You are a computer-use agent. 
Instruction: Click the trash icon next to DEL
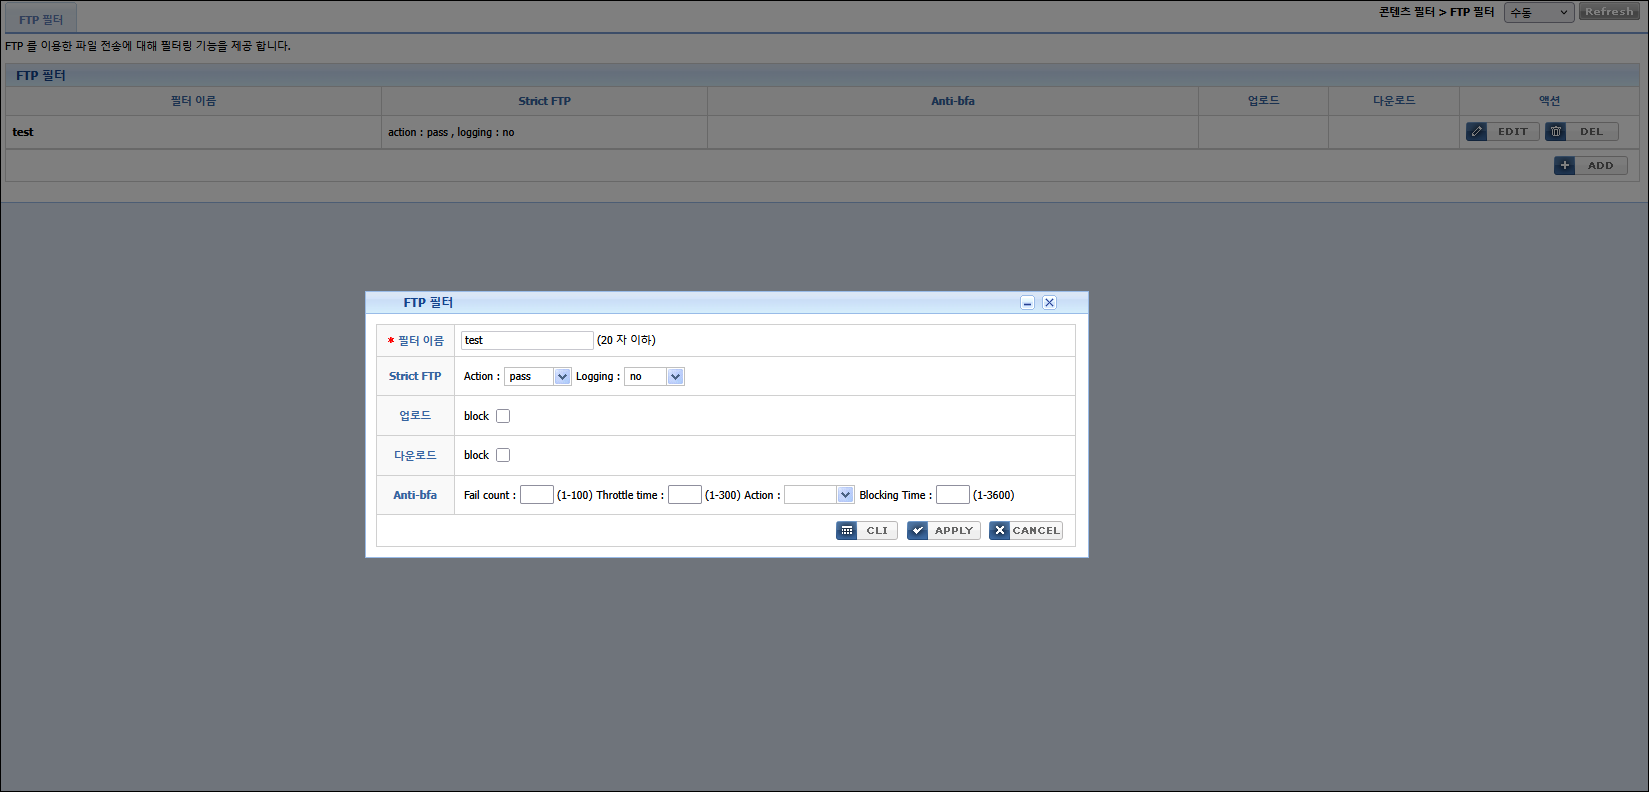(1556, 132)
